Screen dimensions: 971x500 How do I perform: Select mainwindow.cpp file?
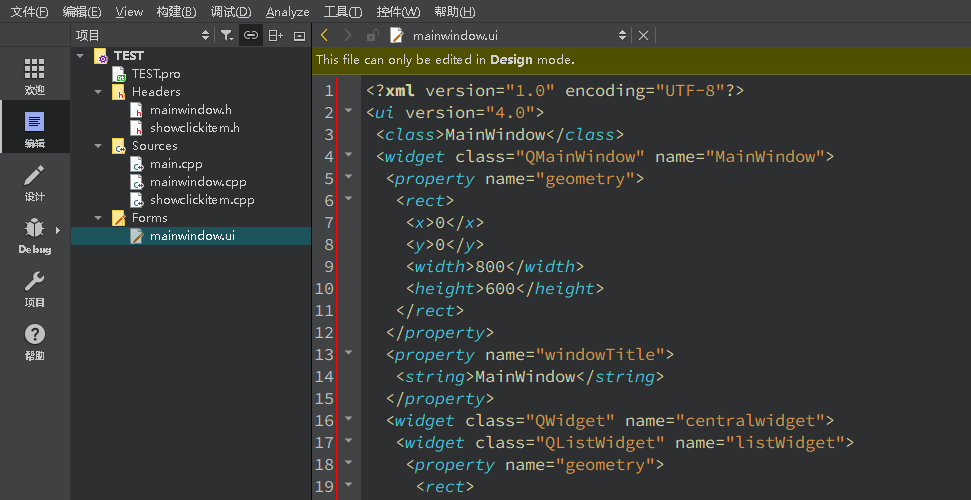coord(198,182)
